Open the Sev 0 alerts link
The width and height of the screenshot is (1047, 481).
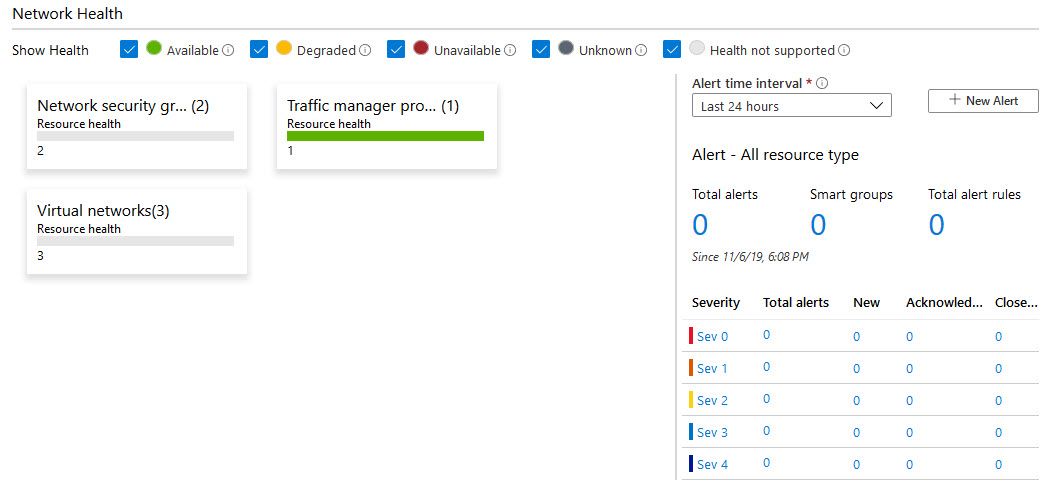[712, 337]
